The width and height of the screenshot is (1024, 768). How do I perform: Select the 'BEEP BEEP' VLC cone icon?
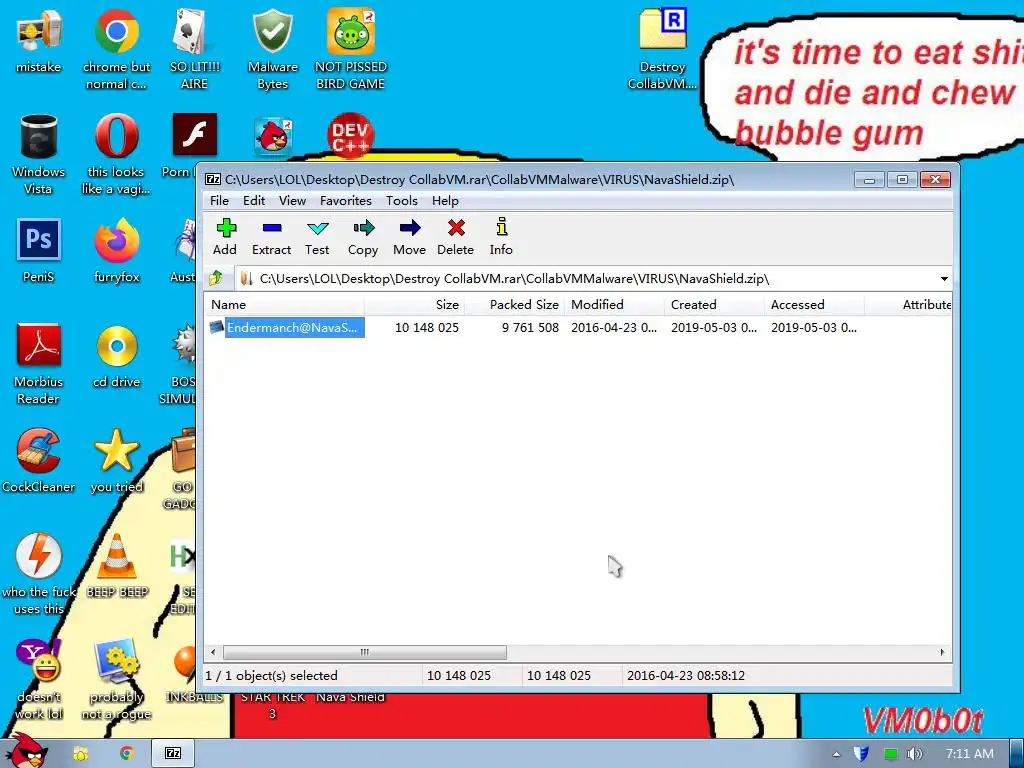(117, 566)
